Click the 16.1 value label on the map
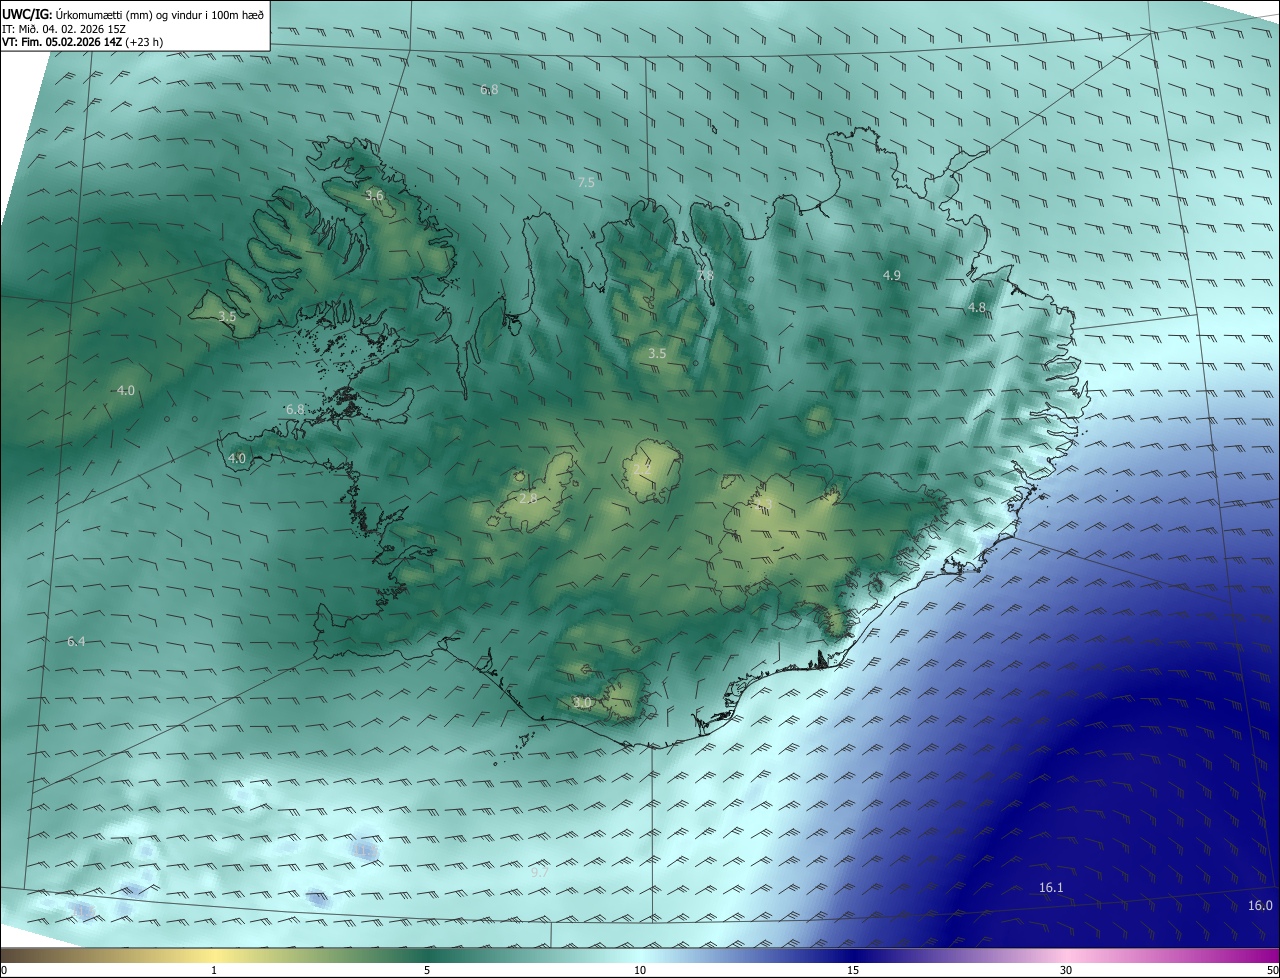Viewport: 1280px width, 978px height. click(x=1051, y=888)
